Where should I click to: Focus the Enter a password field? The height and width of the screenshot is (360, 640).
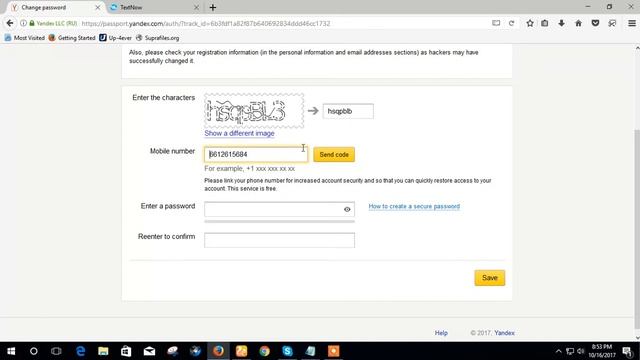[x=279, y=209]
